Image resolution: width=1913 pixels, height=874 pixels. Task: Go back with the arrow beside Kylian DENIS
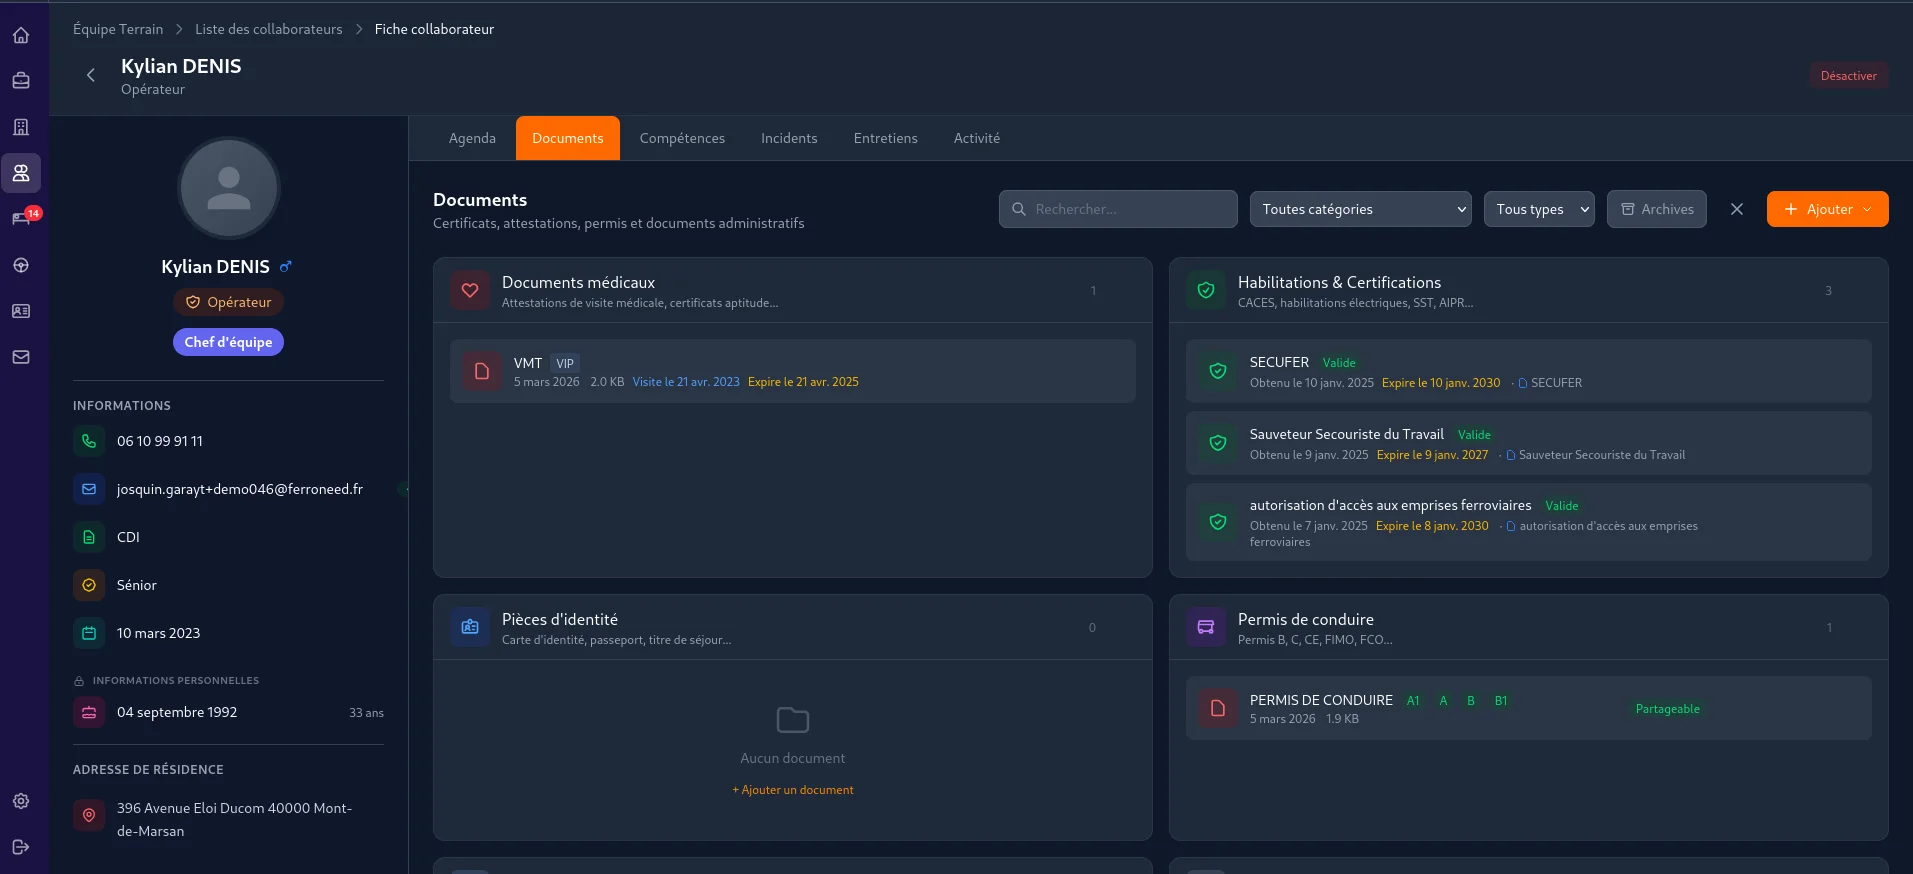point(91,75)
